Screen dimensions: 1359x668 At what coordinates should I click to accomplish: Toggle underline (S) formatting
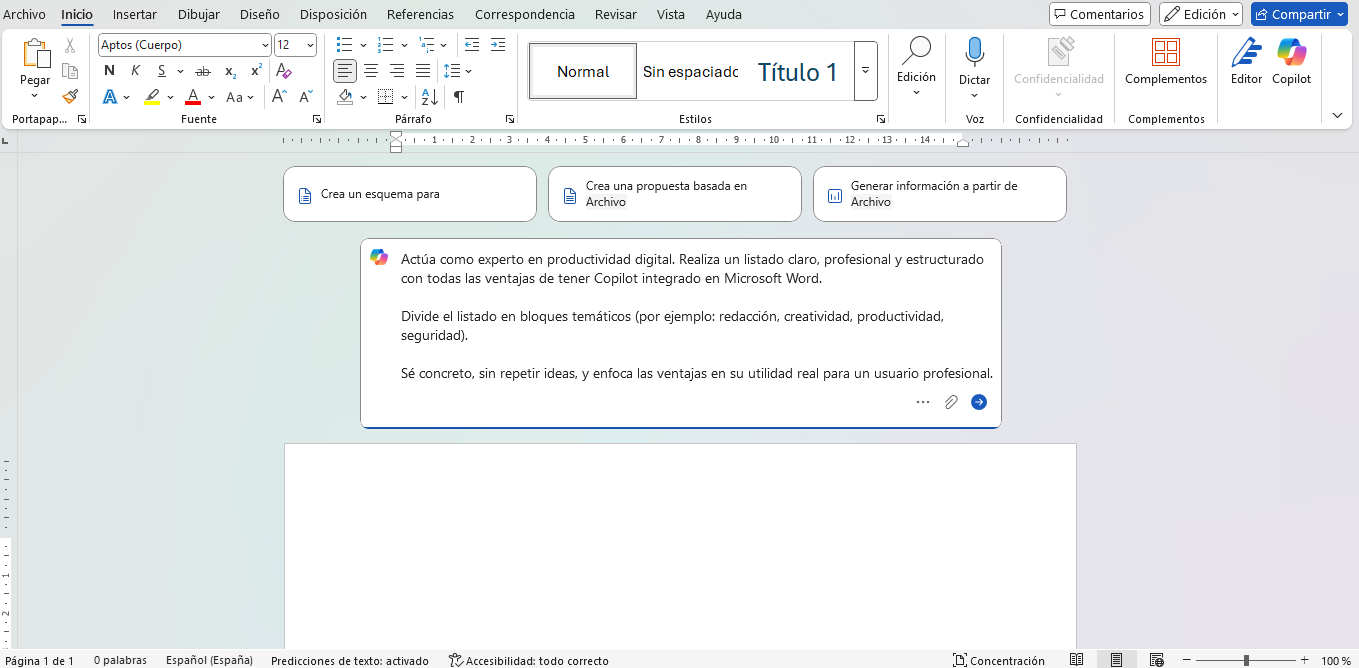click(161, 71)
